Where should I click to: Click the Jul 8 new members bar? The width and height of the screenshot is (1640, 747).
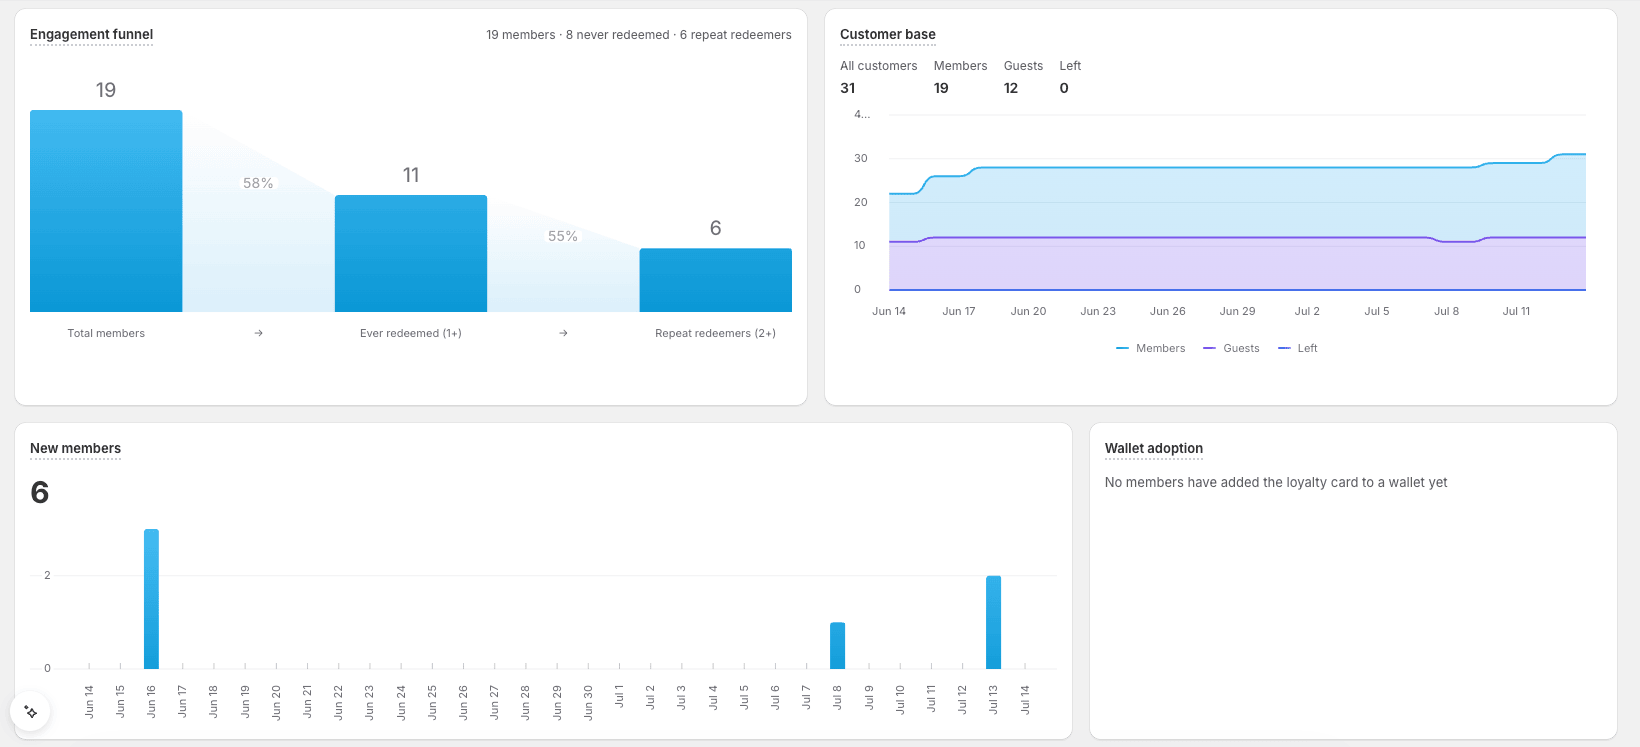click(838, 646)
